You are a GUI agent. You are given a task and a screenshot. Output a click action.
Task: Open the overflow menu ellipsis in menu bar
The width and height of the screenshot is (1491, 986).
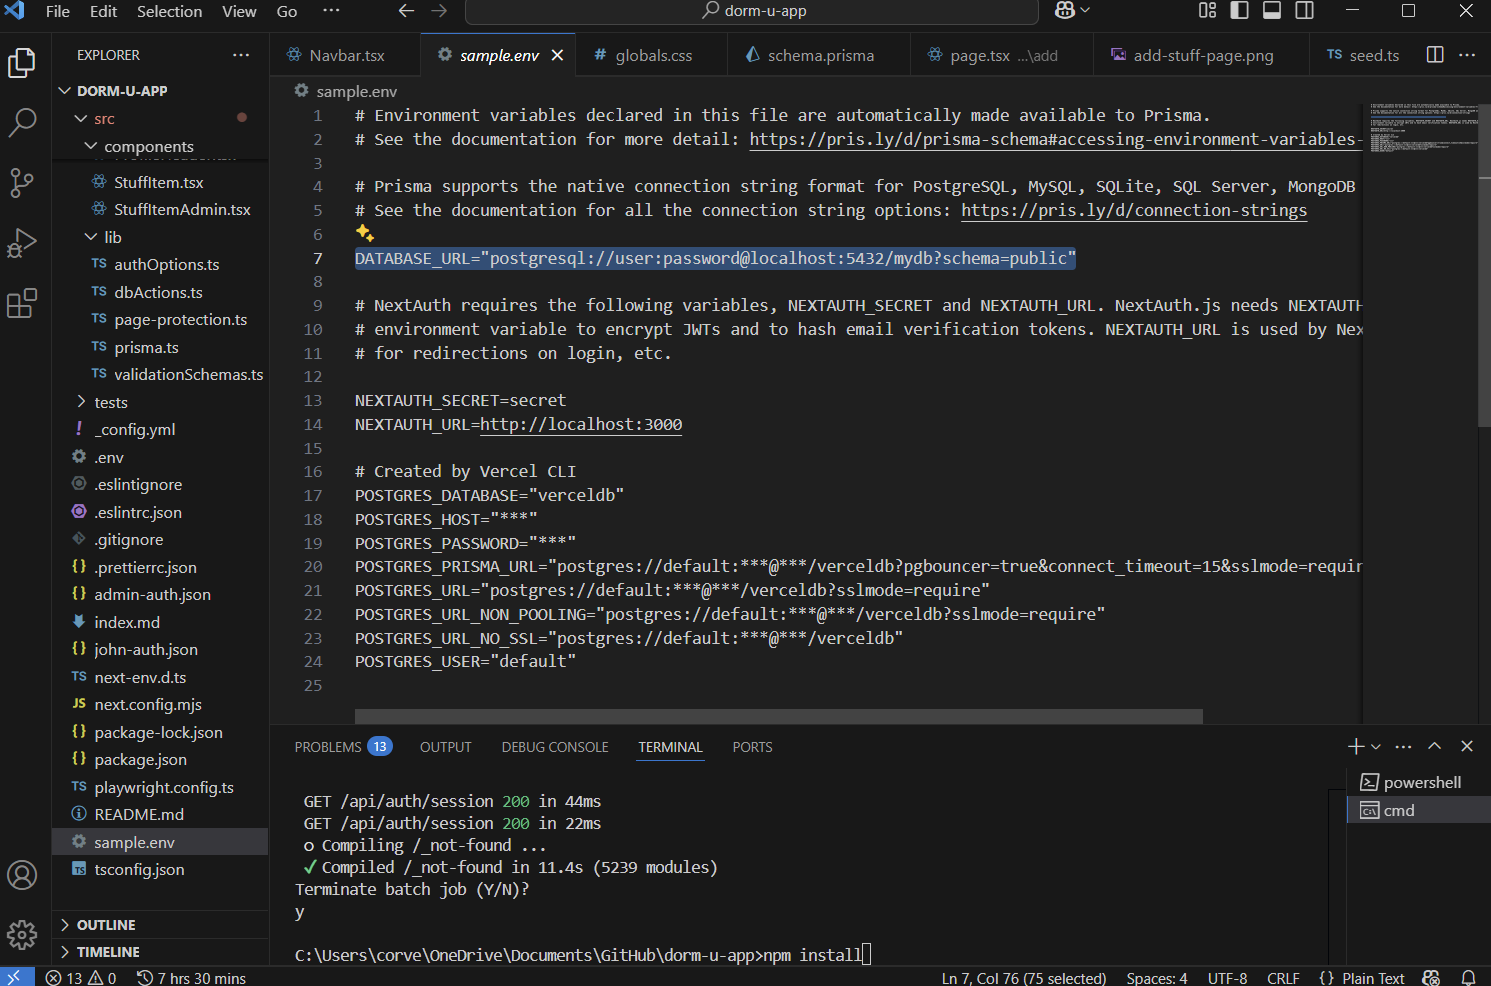[331, 11]
